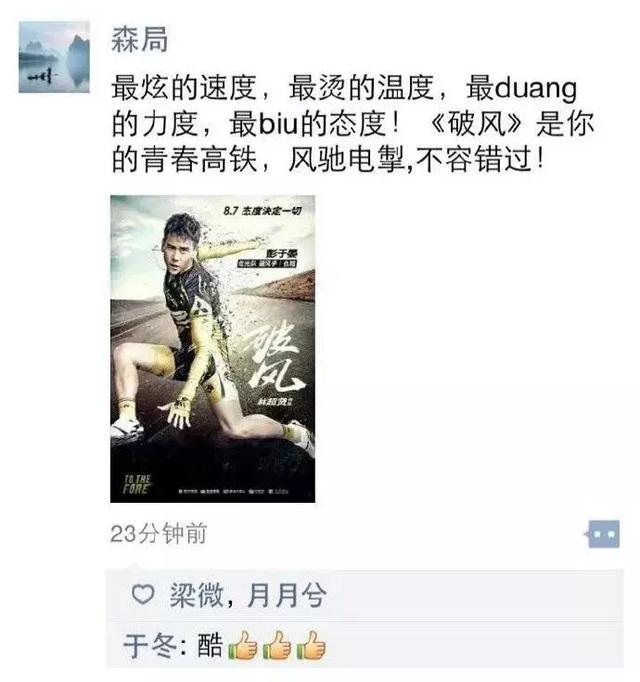Screen dimensions: 640x682
Task: Open 月月兮's profile from the likes list
Action: coord(287,595)
